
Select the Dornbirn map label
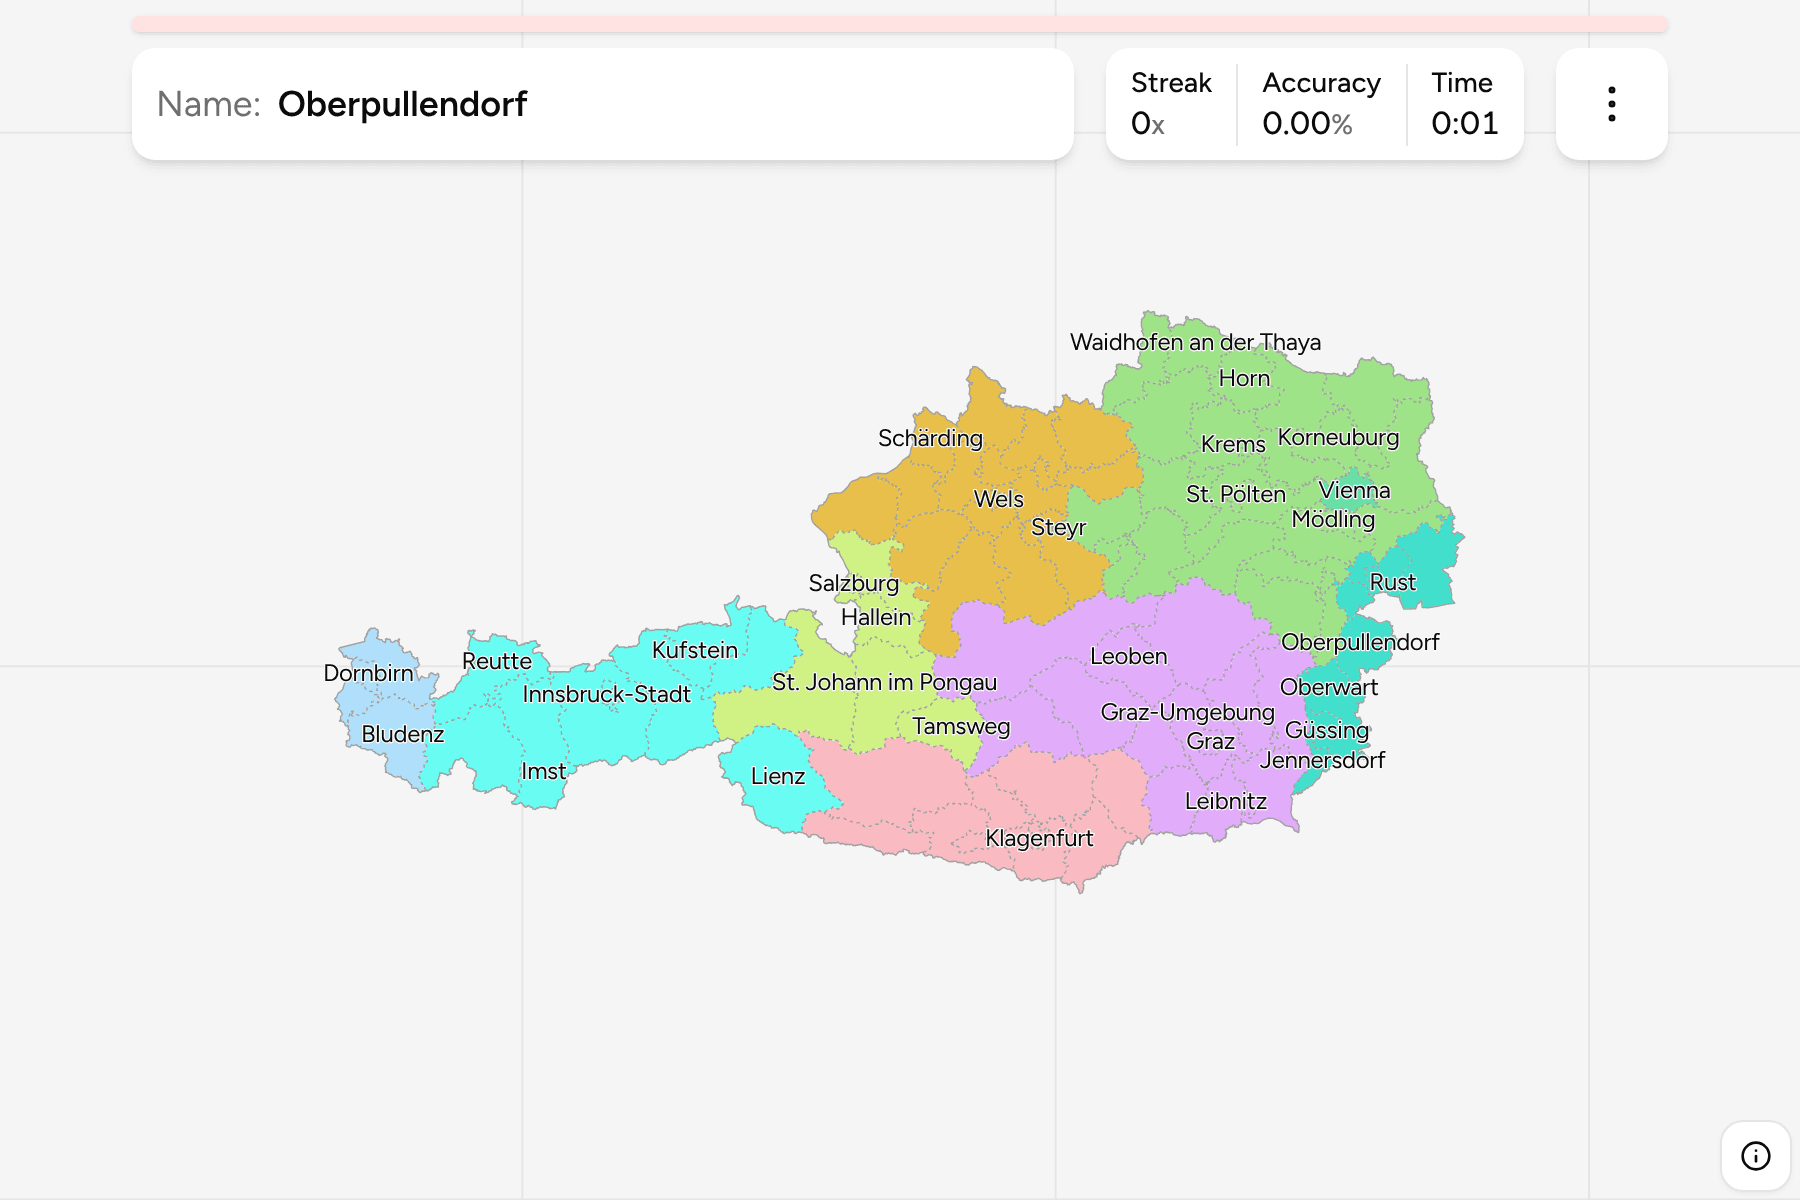tap(368, 673)
